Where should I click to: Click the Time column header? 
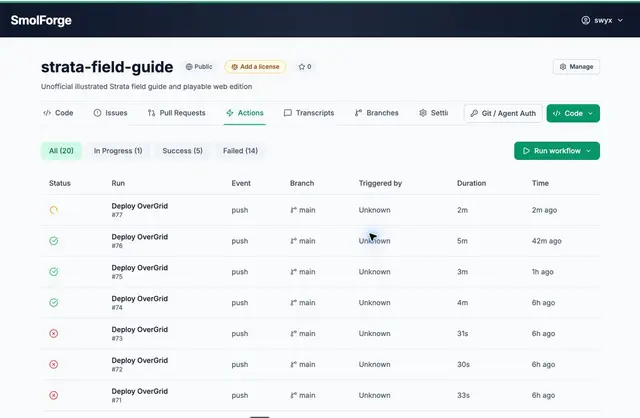(540, 183)
